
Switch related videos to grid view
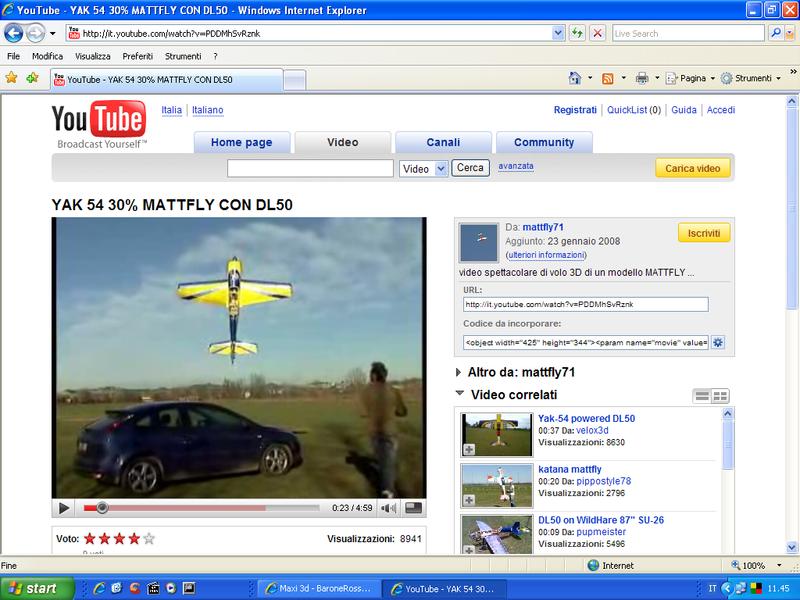(x=720, y=396)
